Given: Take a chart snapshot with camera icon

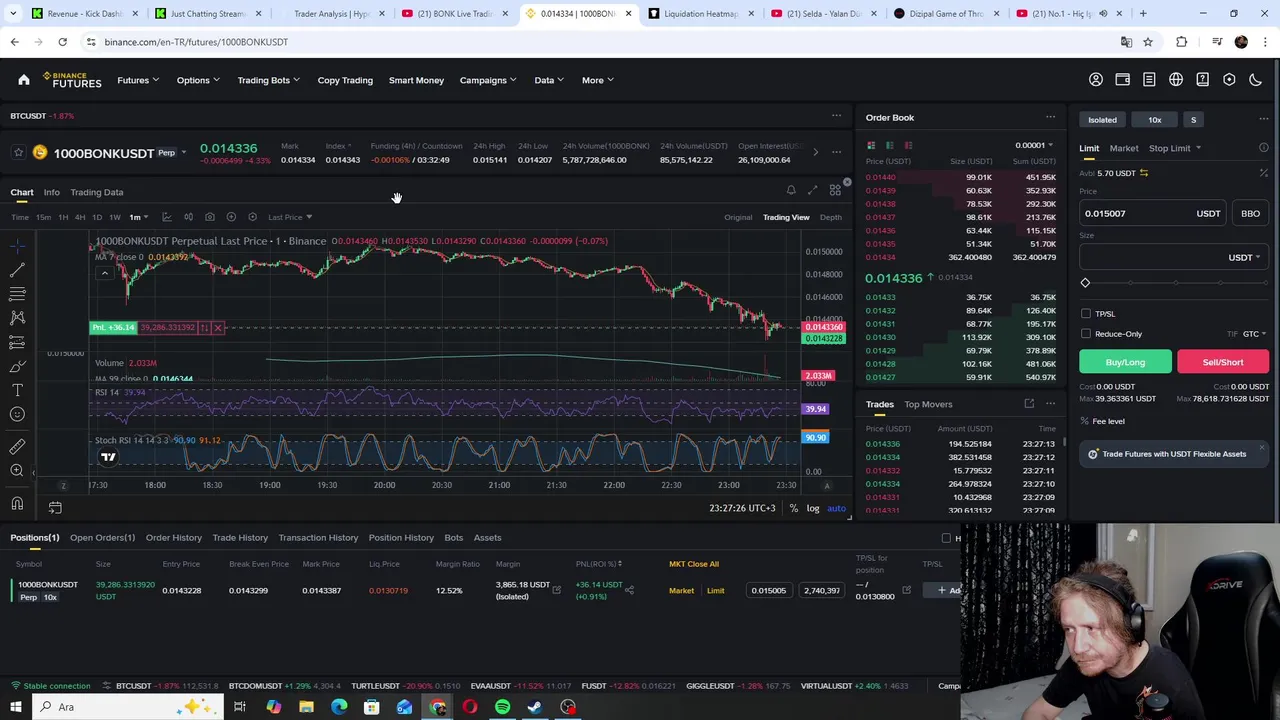Looking at the screenshot, I should [x=209, y=217].
